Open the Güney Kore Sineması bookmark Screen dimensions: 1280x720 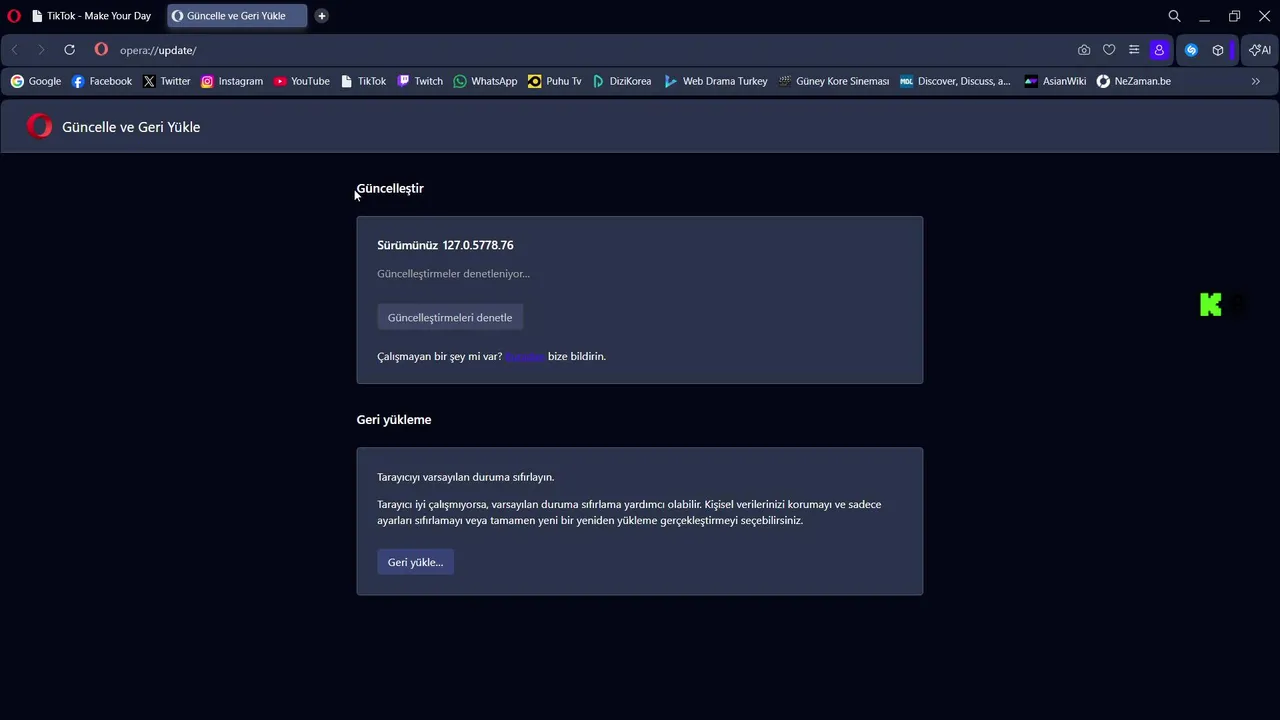834,81
